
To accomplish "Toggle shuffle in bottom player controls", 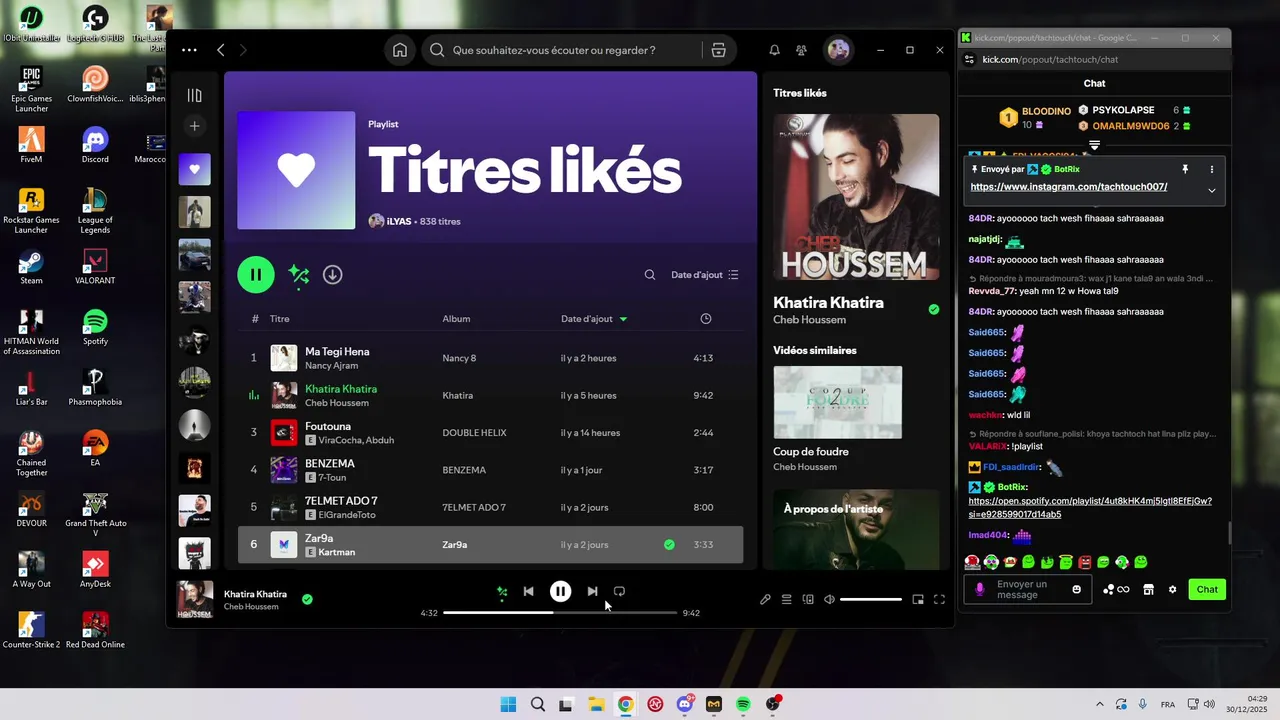I will pyautogui.click(x=502, y=592).
